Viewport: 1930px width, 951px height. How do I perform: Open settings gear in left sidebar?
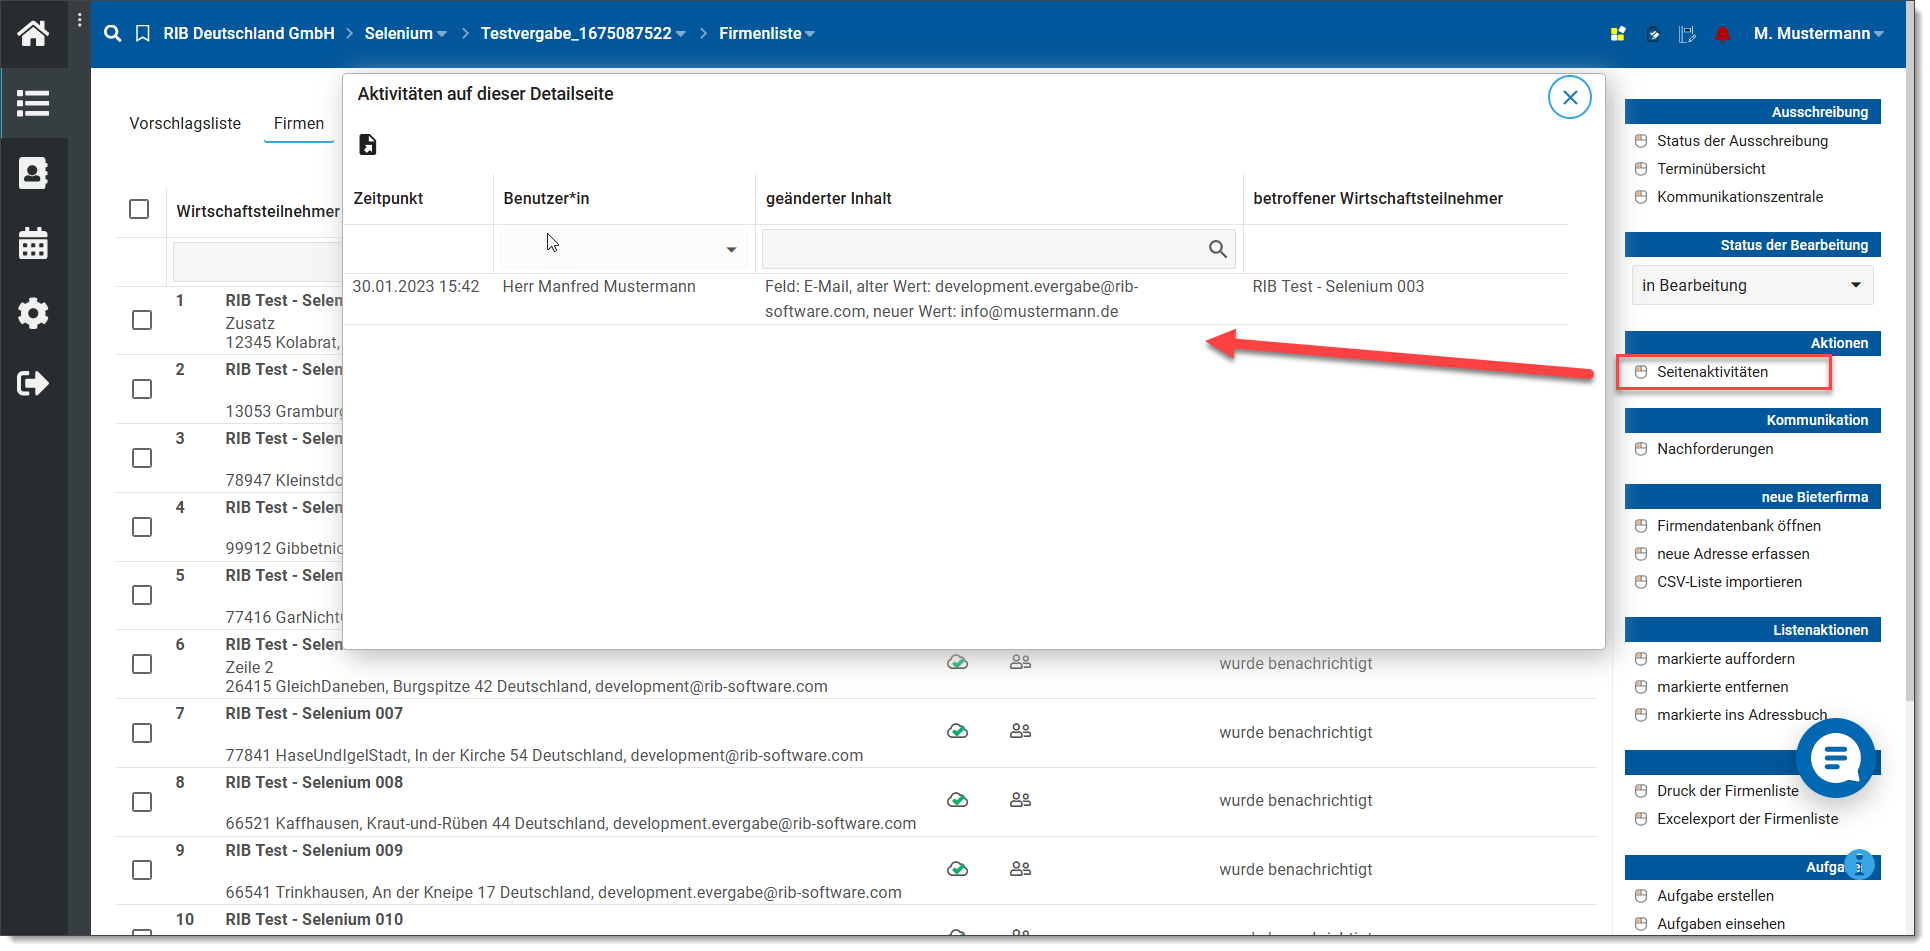tap(33, 313)
